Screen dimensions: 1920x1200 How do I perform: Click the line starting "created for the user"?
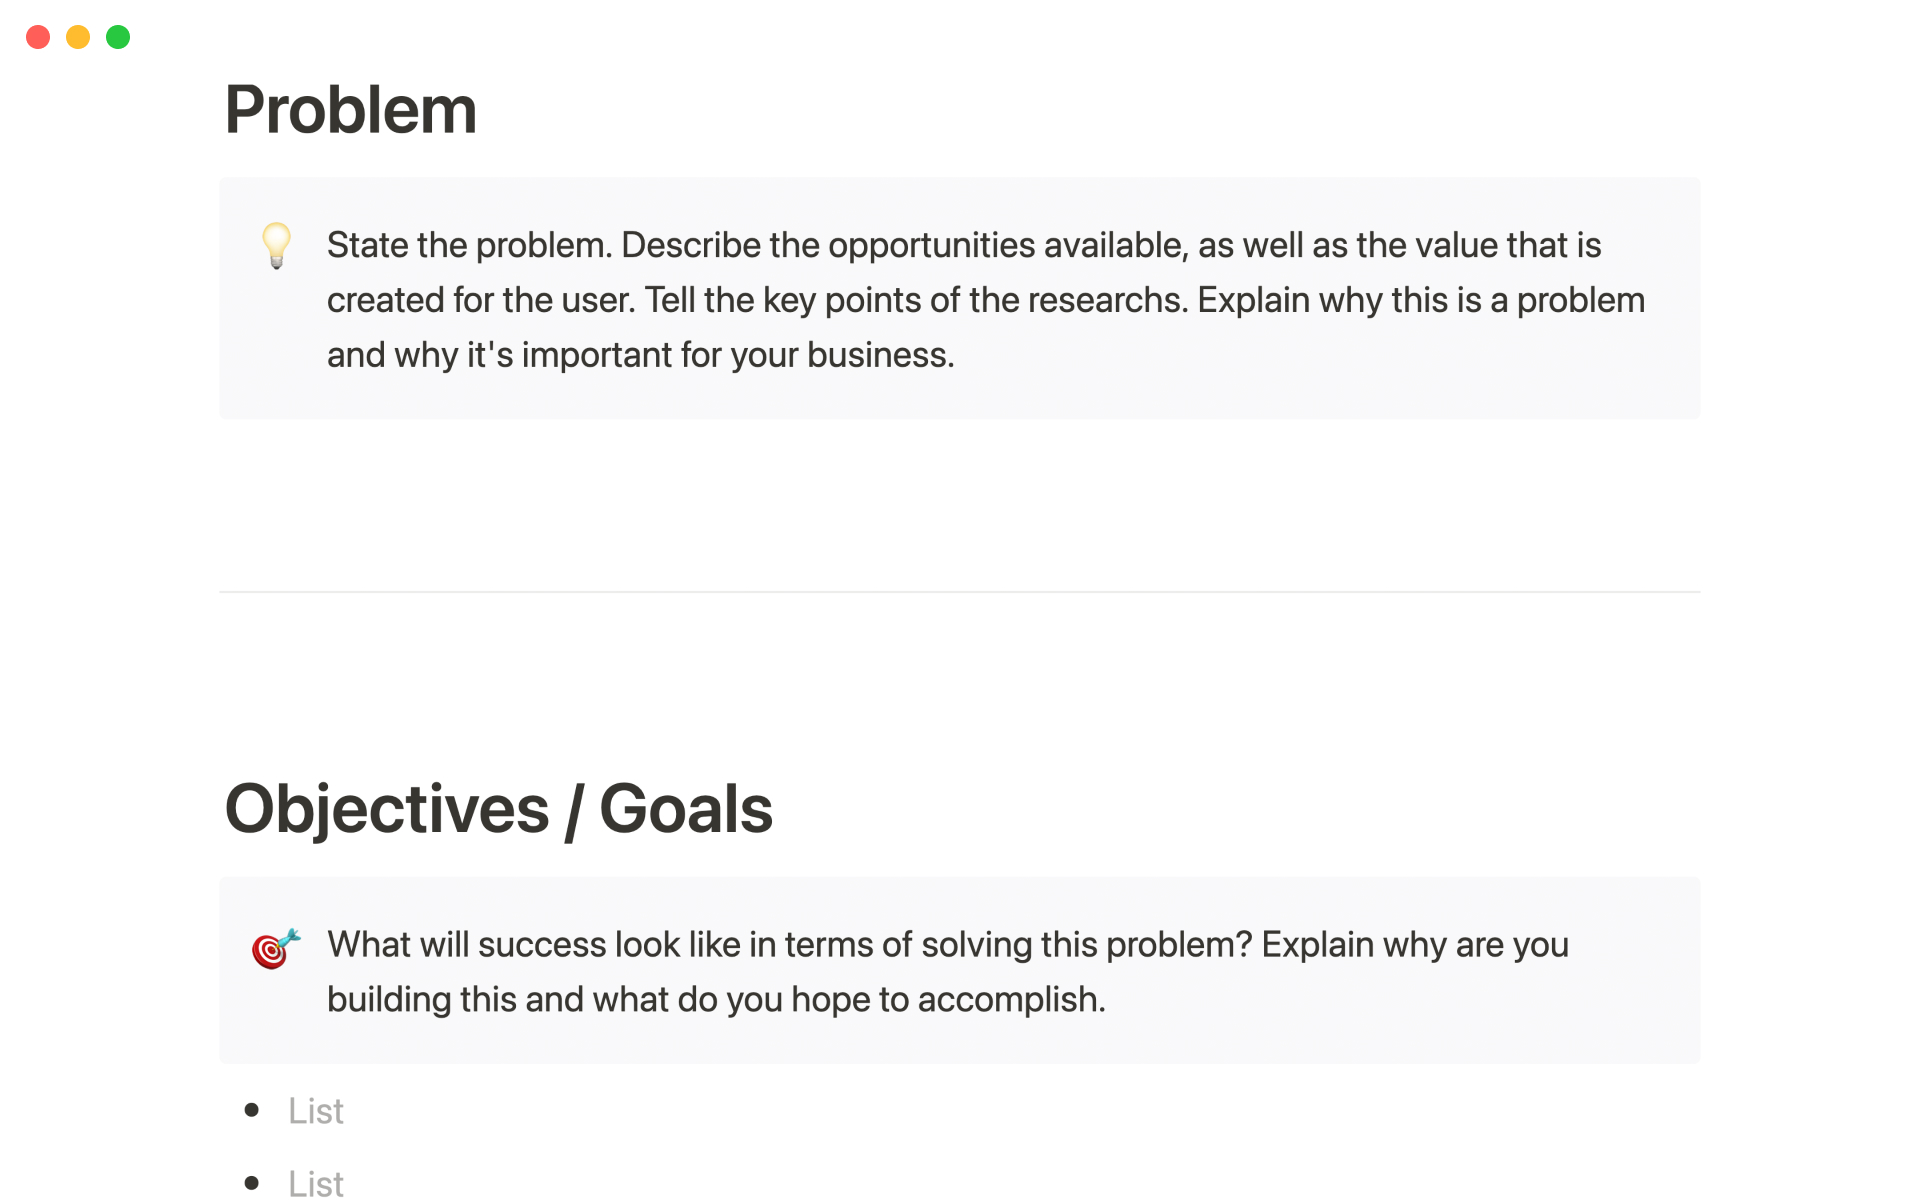(x=985, y=301)
